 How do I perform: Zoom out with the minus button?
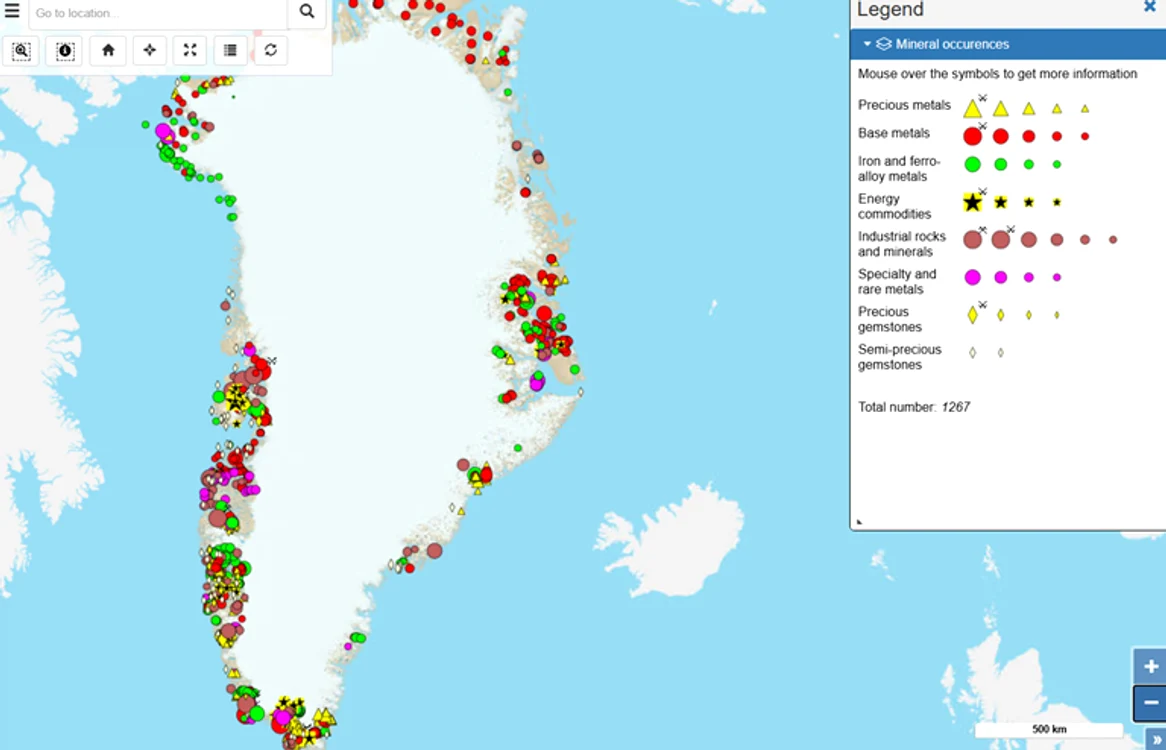click(1150, 702)
